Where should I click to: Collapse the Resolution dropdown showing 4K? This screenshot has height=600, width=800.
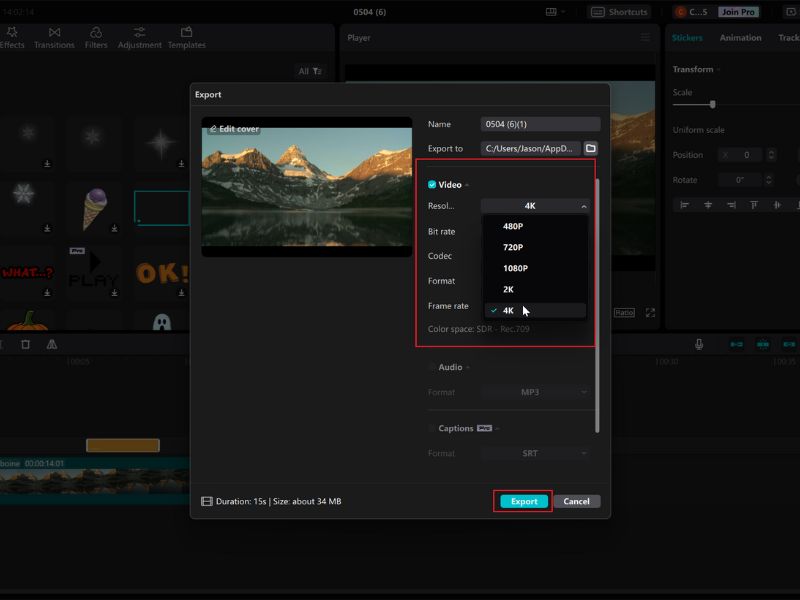[x=535, y=206]
